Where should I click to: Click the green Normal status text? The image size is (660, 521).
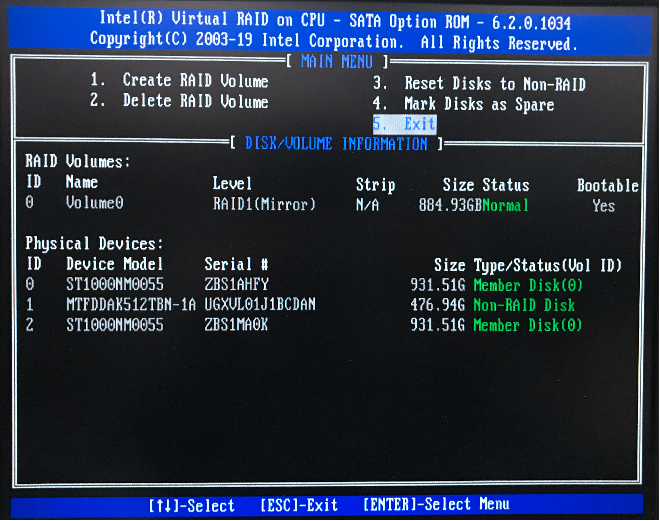[x=507, y=206]
